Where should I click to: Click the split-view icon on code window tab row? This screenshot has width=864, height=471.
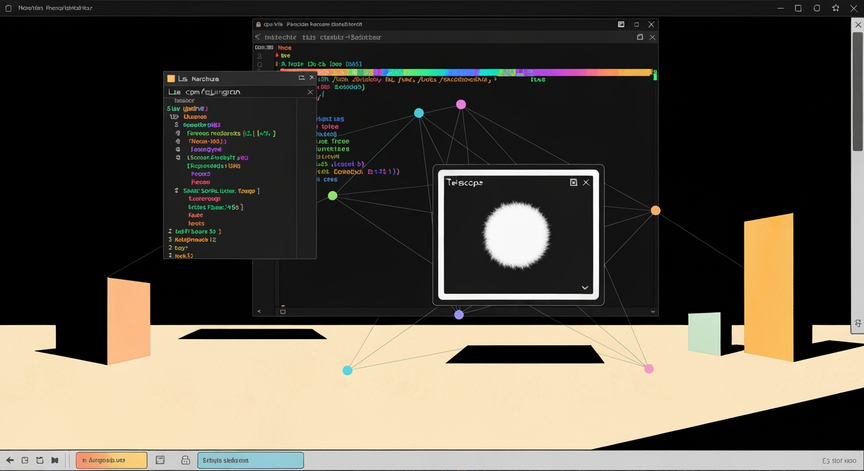pos(640,37)
